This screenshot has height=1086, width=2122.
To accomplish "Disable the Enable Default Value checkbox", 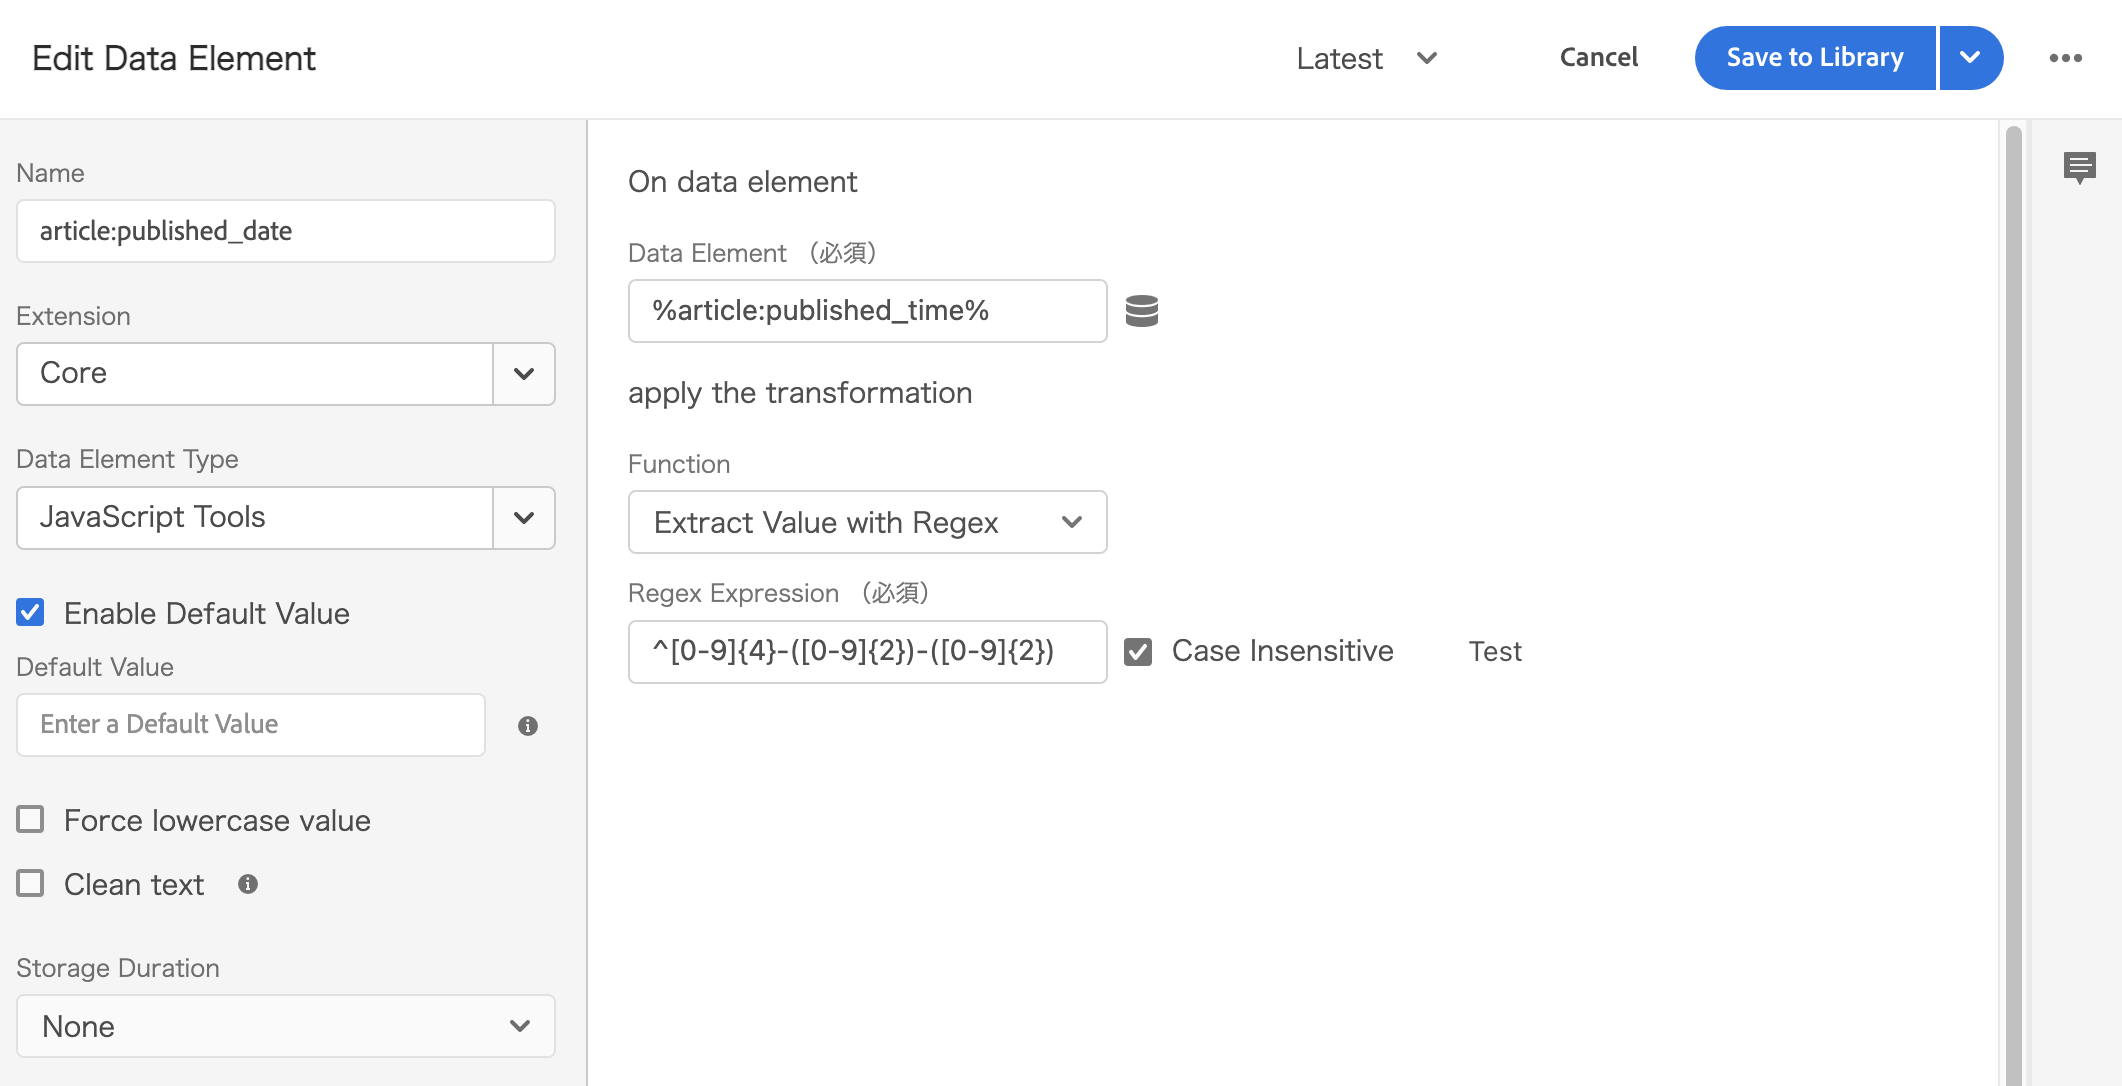I will click(x=30, y=613).
